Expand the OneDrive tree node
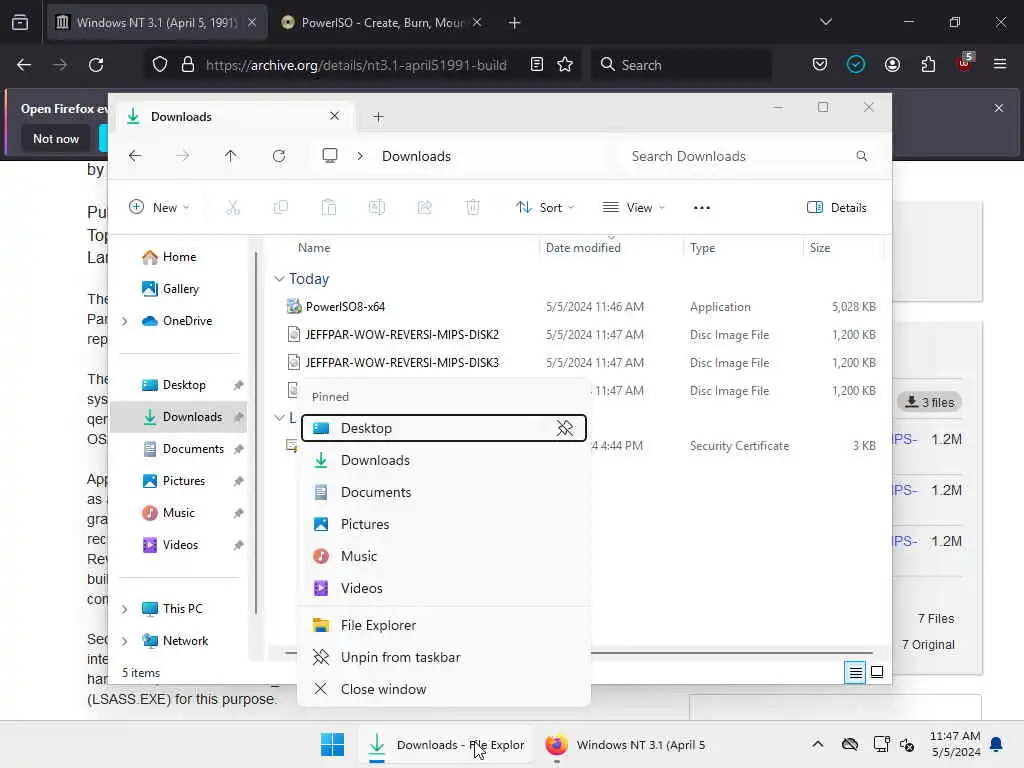 point(124,321)
